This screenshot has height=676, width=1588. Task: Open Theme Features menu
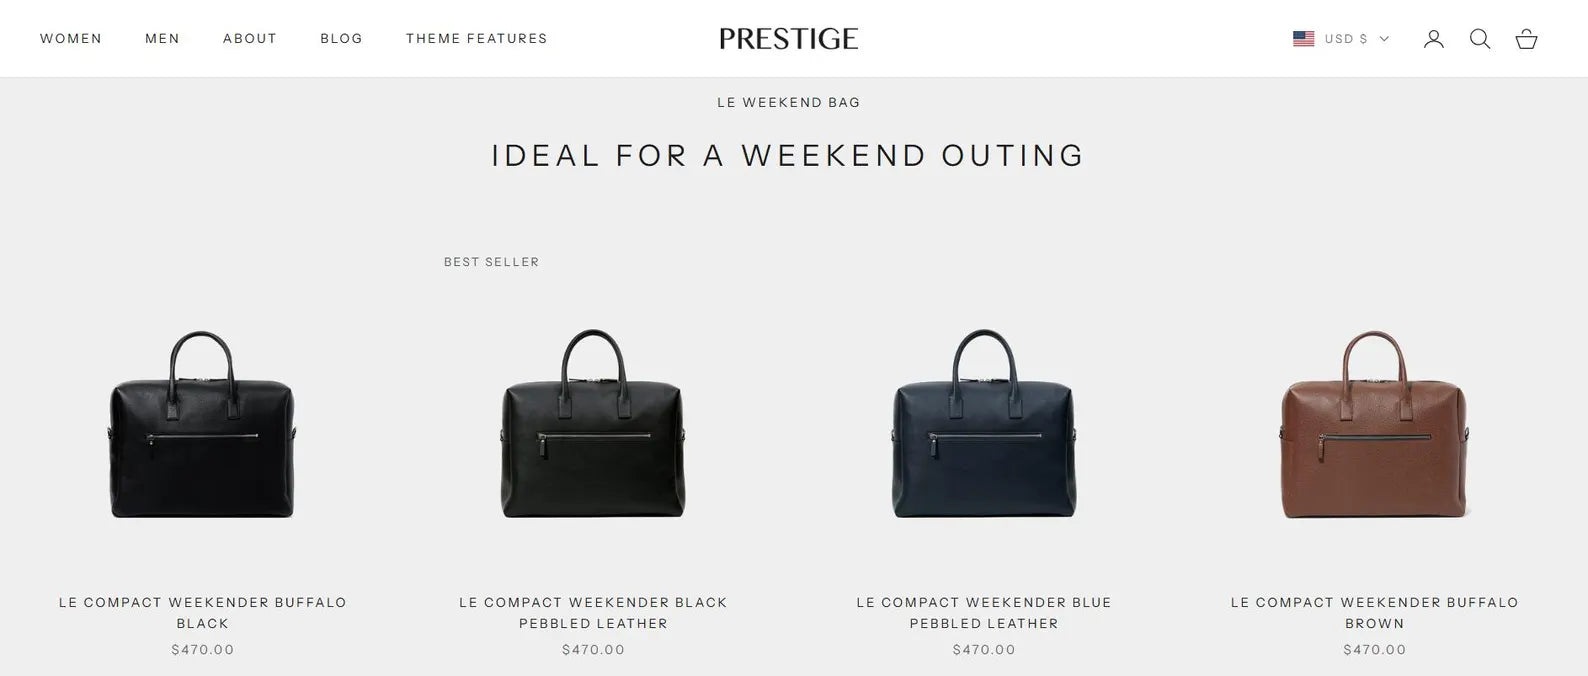pos(477,39)
